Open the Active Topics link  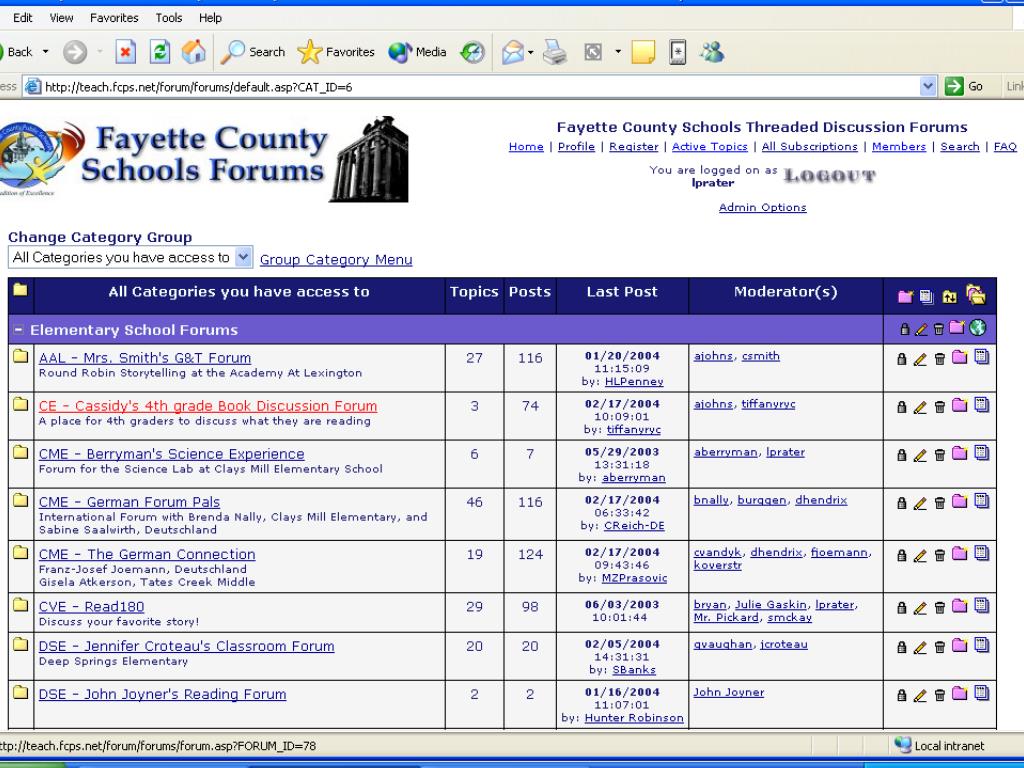pyautogui.click(x=709, y=147)
